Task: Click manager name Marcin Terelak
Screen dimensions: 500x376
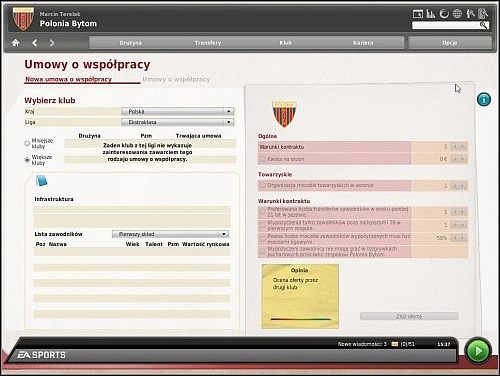Action: (60, 14)
